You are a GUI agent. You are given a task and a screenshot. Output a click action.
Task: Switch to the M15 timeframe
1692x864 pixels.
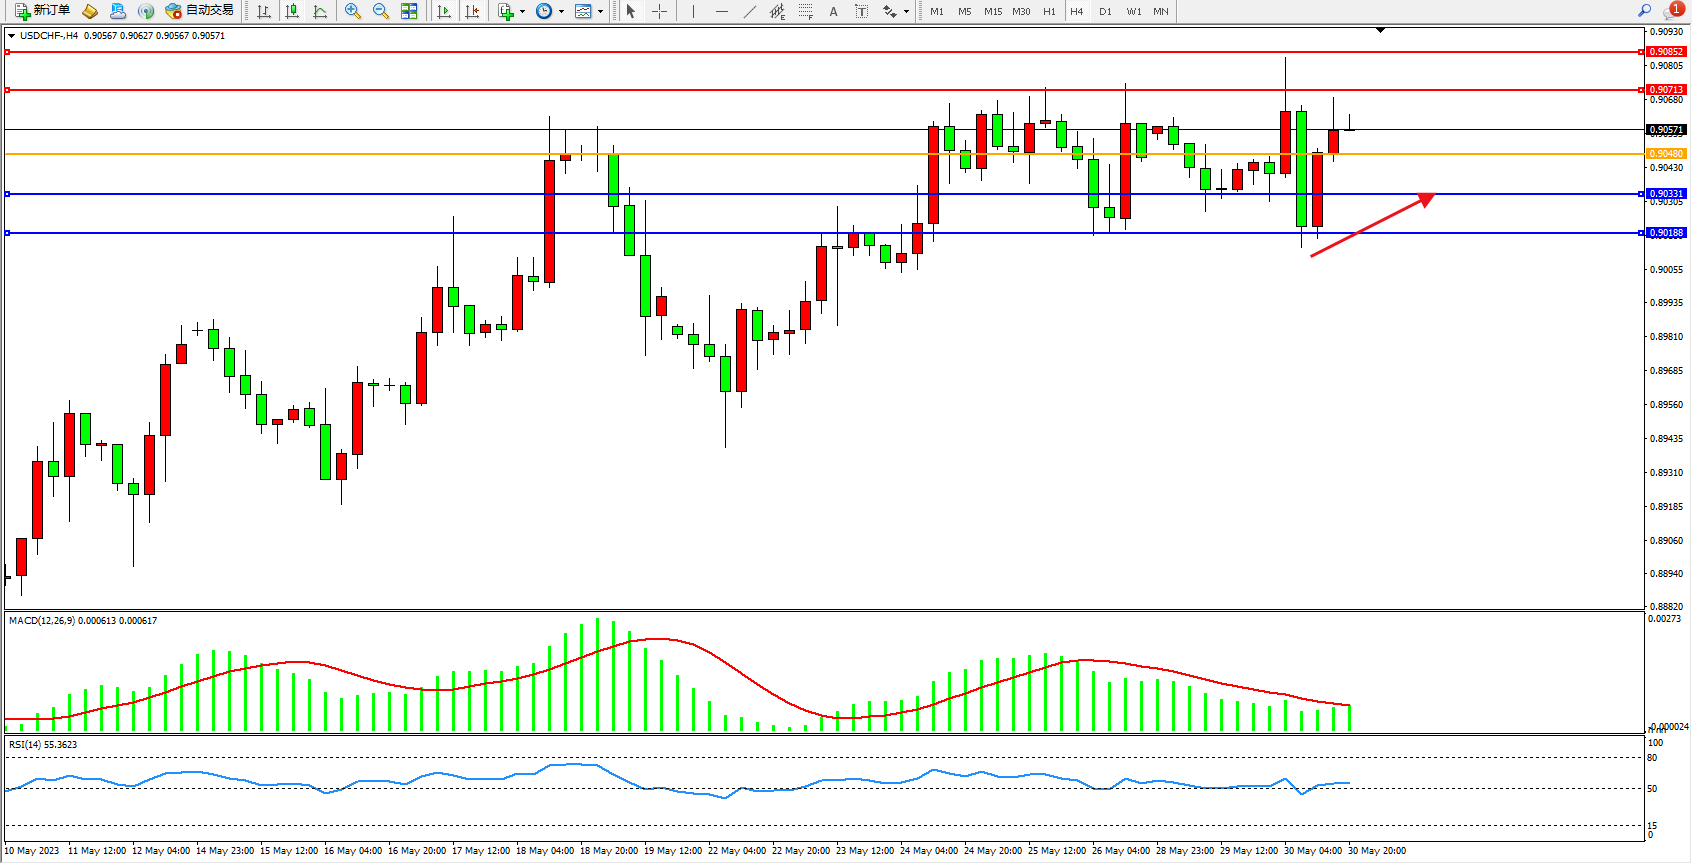pyautogui.click(x=992, y=12)
